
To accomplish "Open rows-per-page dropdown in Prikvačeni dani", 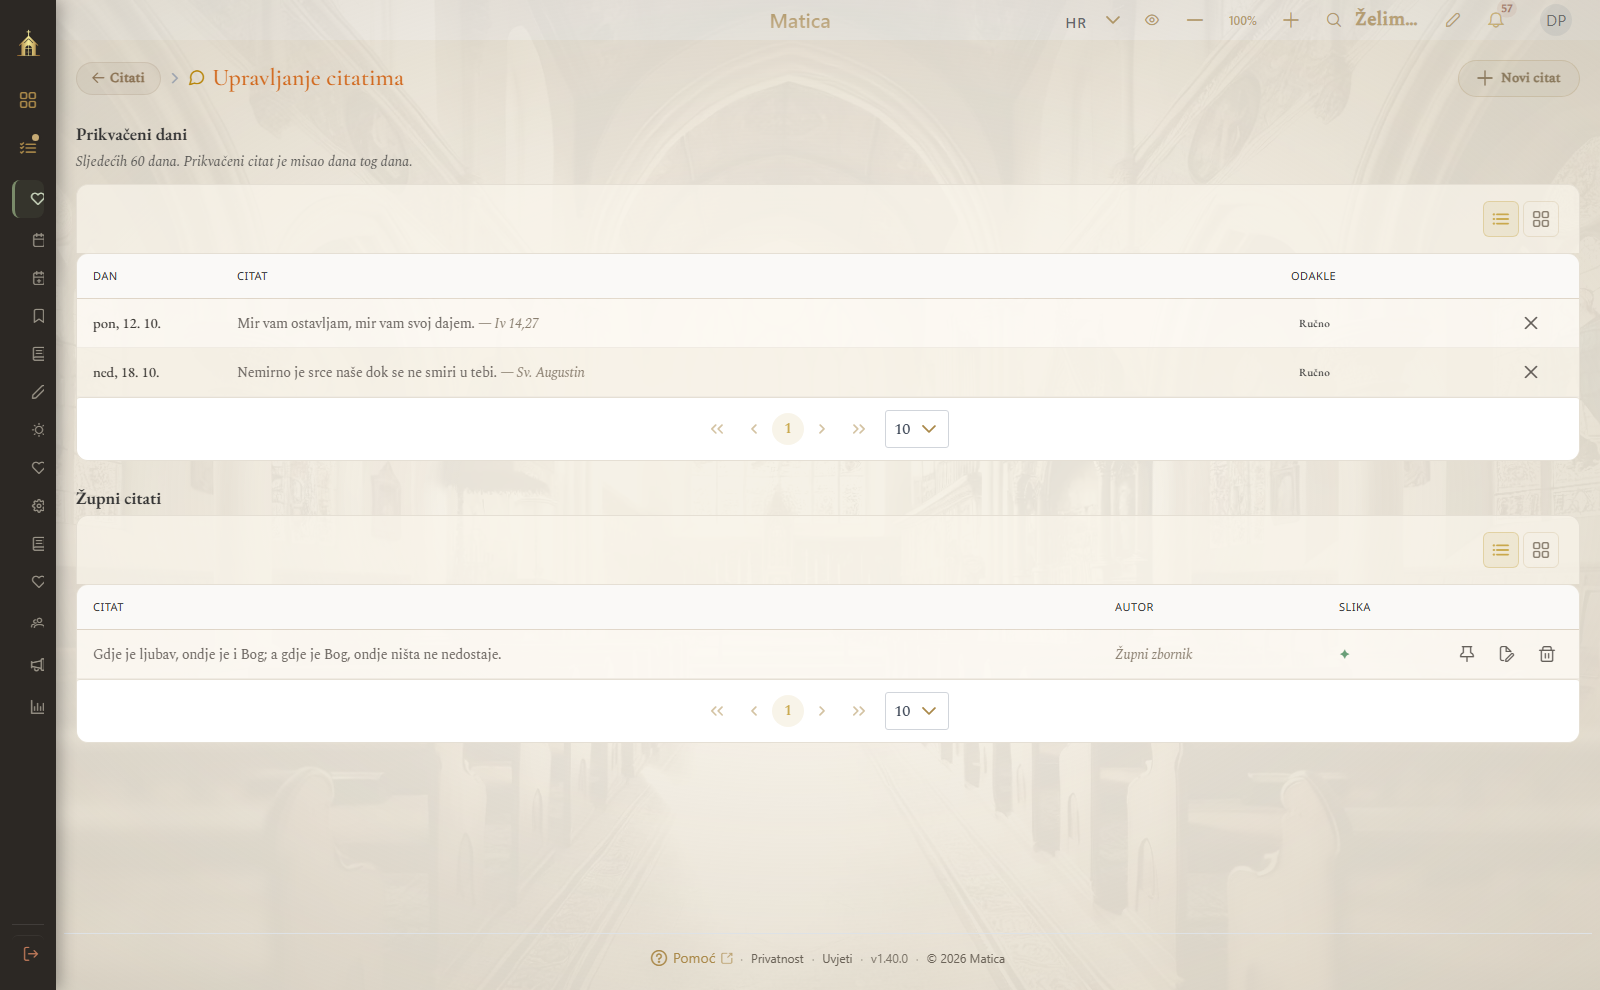I will [x=917, y=429].
